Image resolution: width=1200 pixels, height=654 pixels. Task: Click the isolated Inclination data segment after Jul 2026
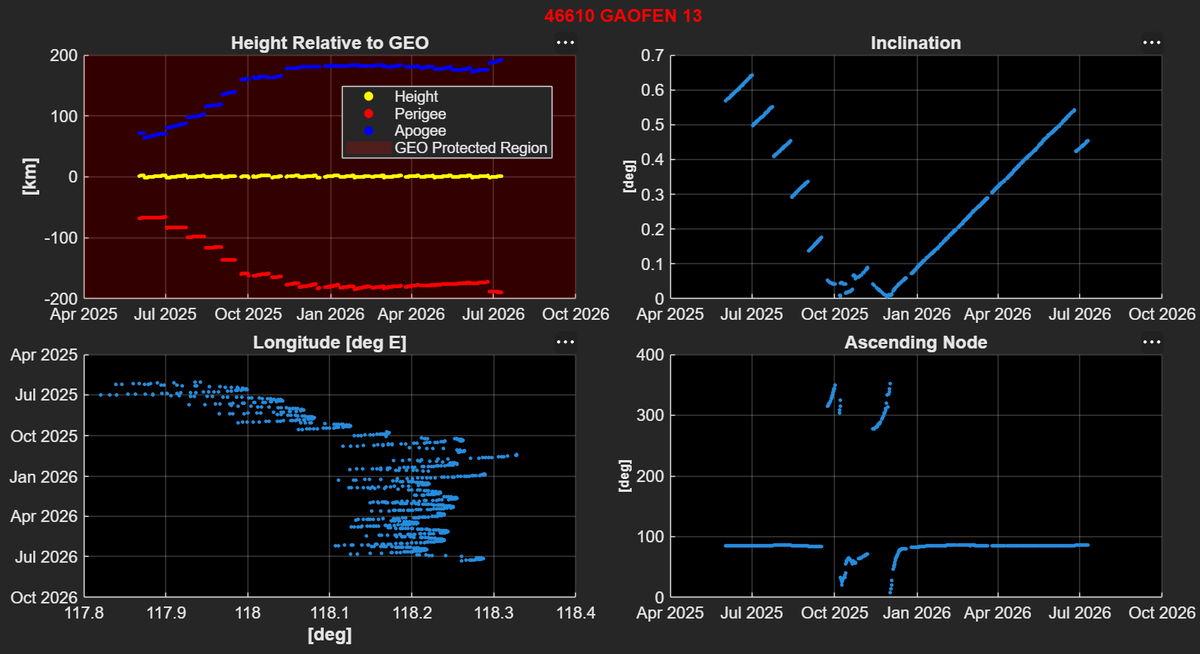click(1081, 146)
